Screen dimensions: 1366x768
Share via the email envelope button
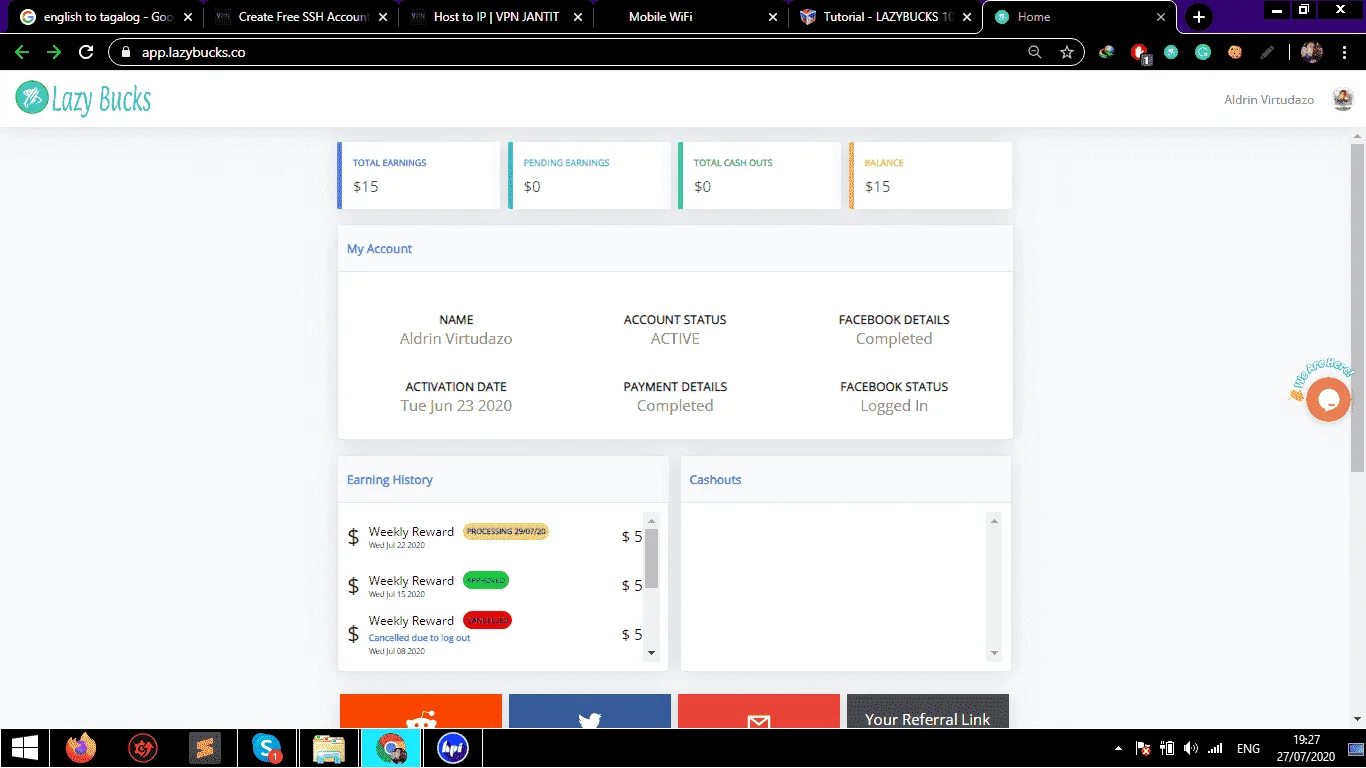(x=759, y=711)
